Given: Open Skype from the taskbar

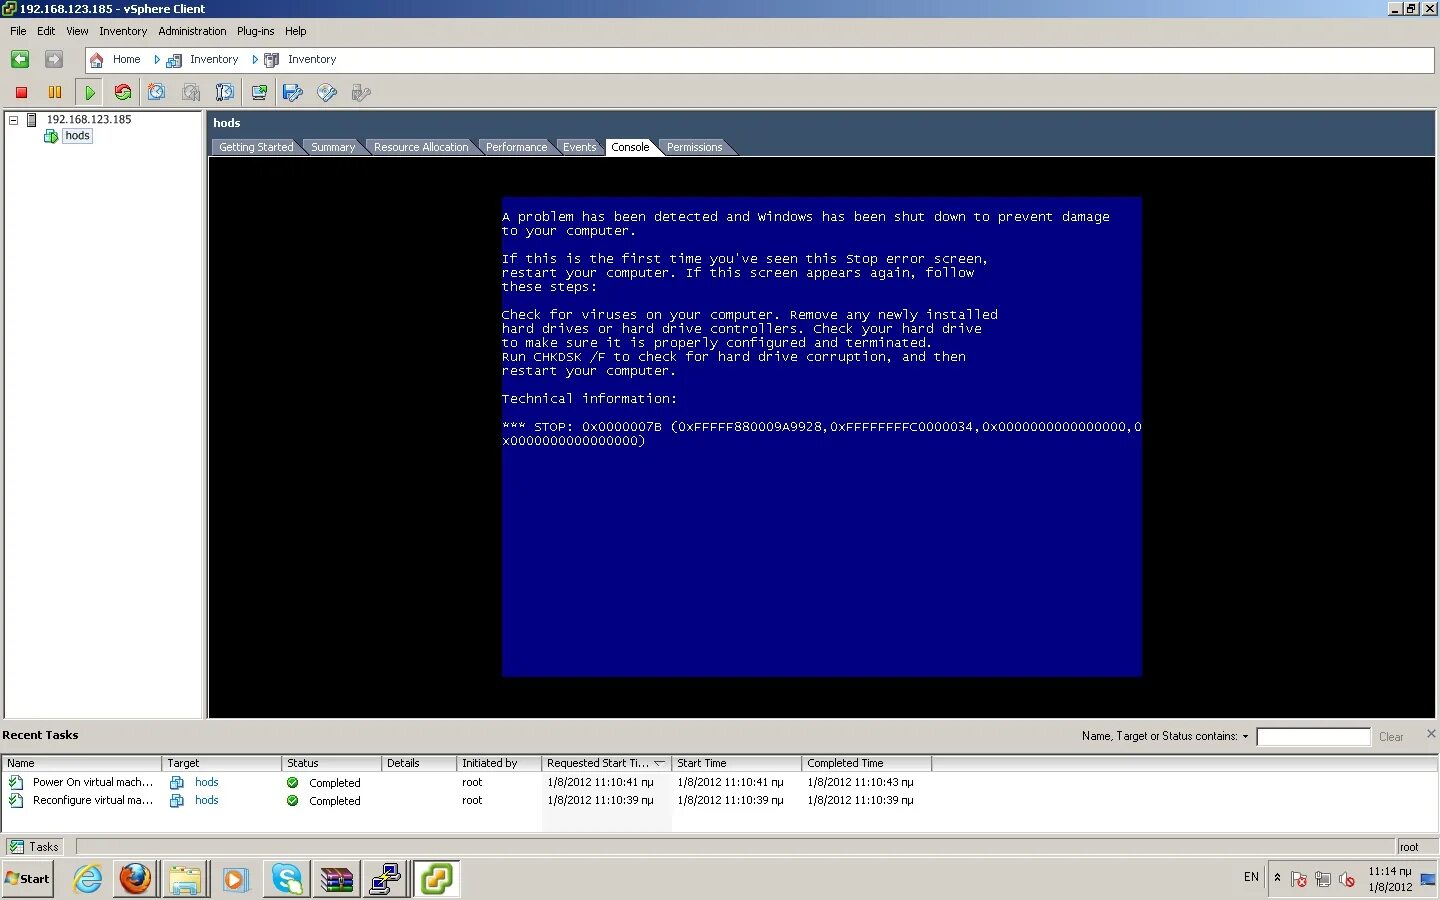Looking at the screenshot, I should (x=287, y=879).
